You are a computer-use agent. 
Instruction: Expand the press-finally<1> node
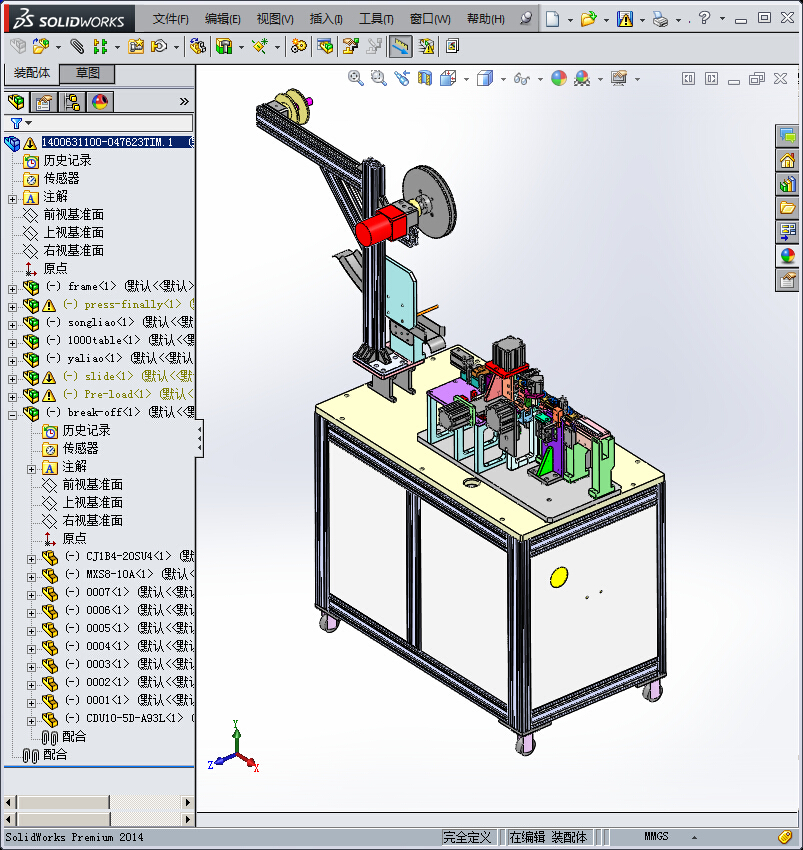pyautogui.click(x=12, y=307)
